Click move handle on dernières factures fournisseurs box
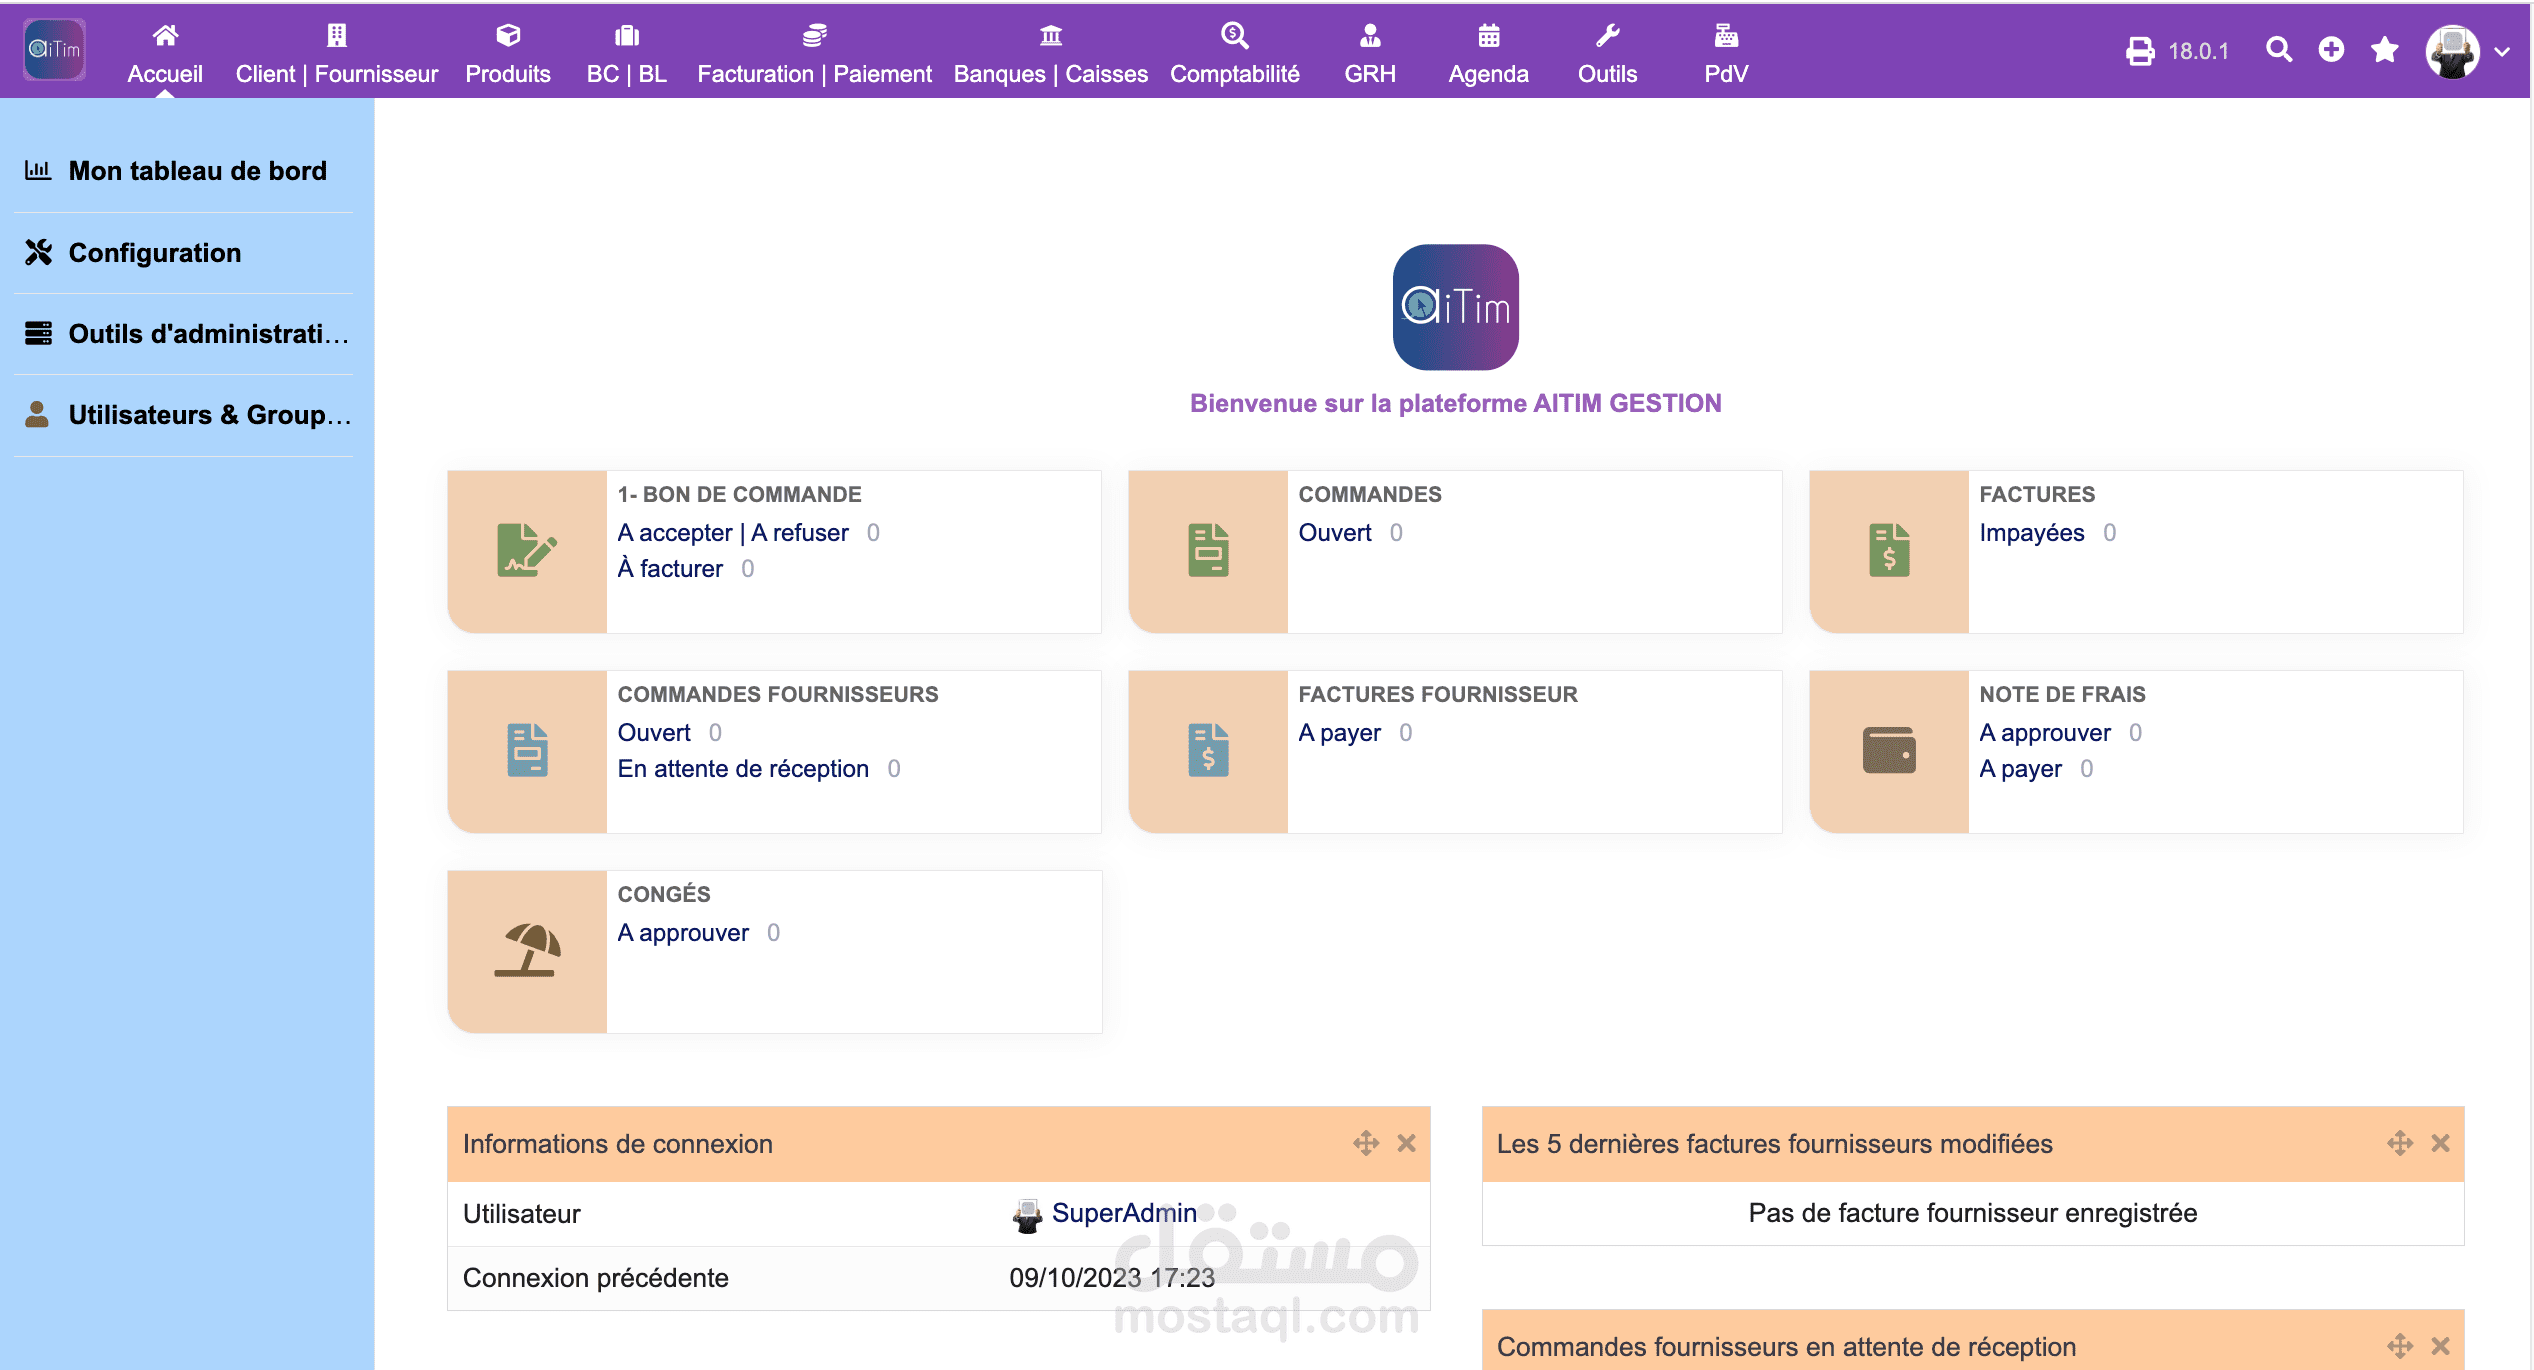2534x1370 pixels. tap(2400, 1143)
